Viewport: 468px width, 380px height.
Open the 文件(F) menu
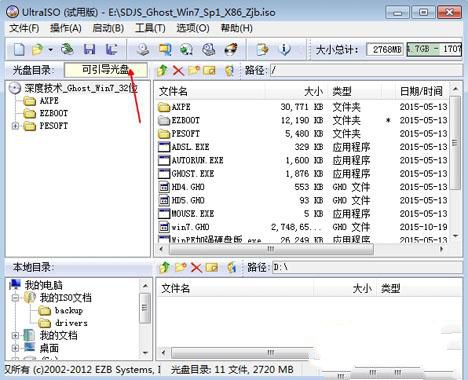coord(24,28)
